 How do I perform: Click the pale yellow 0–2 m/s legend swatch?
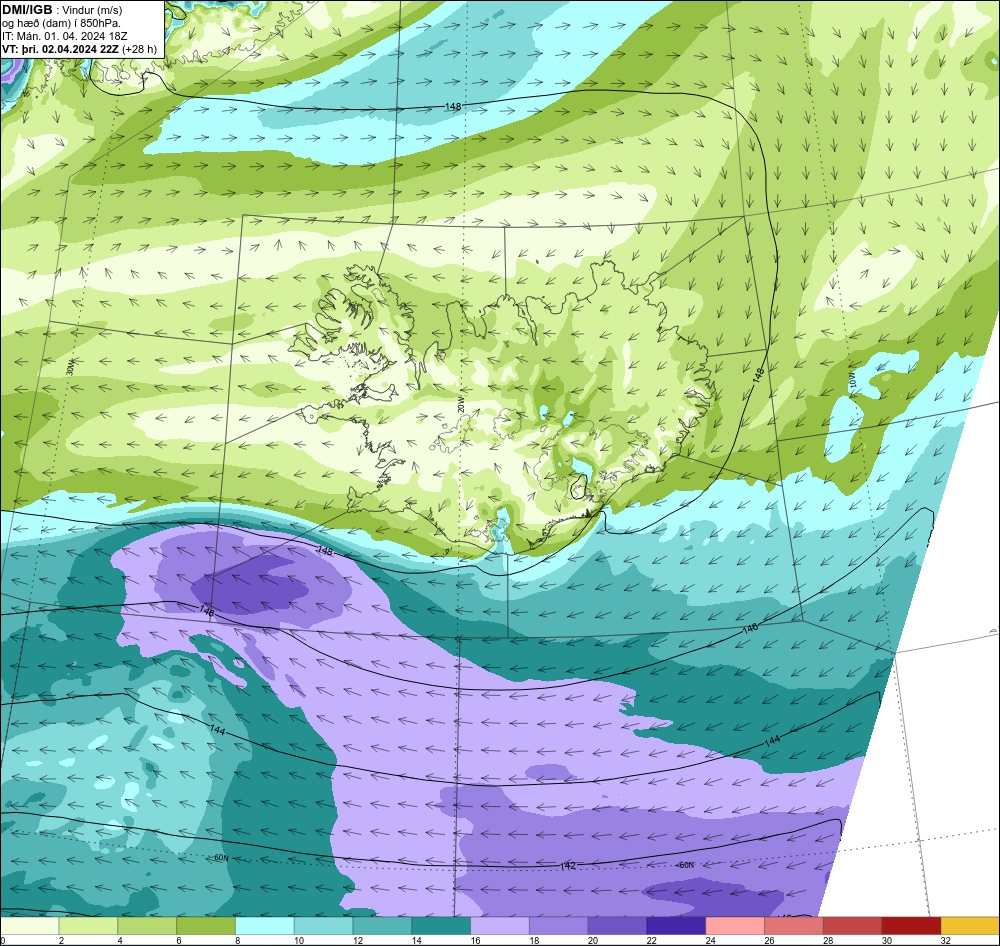click(29, 926)
